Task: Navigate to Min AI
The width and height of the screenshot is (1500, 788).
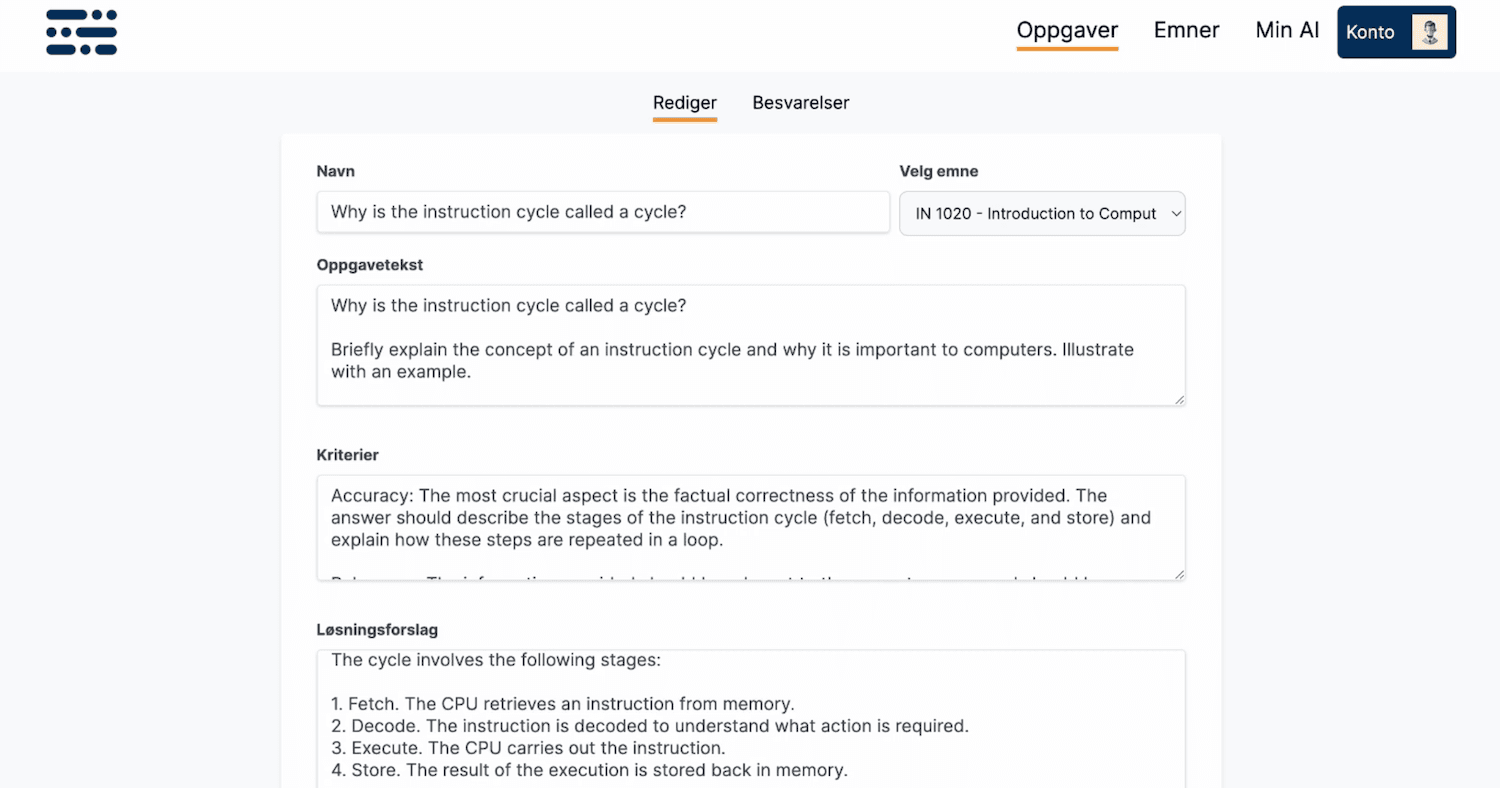Action: pyautogui.click(x=1287, y=30)
